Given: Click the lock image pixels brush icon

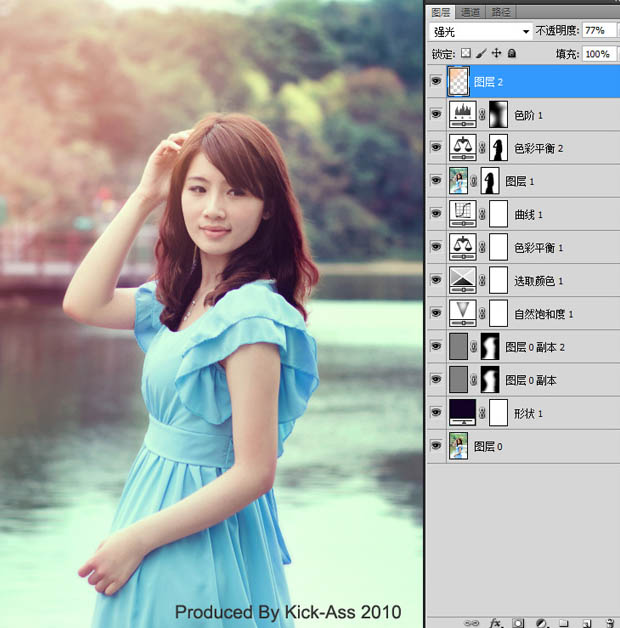Looking at the screenshot, I should pos(481,53).
